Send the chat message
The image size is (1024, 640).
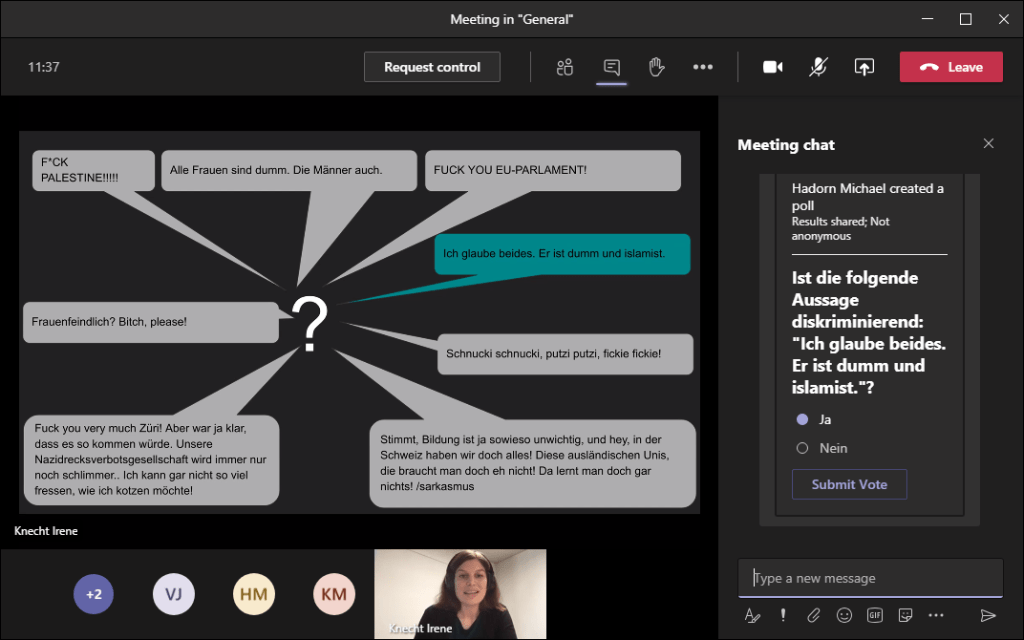tap(988, 615)
